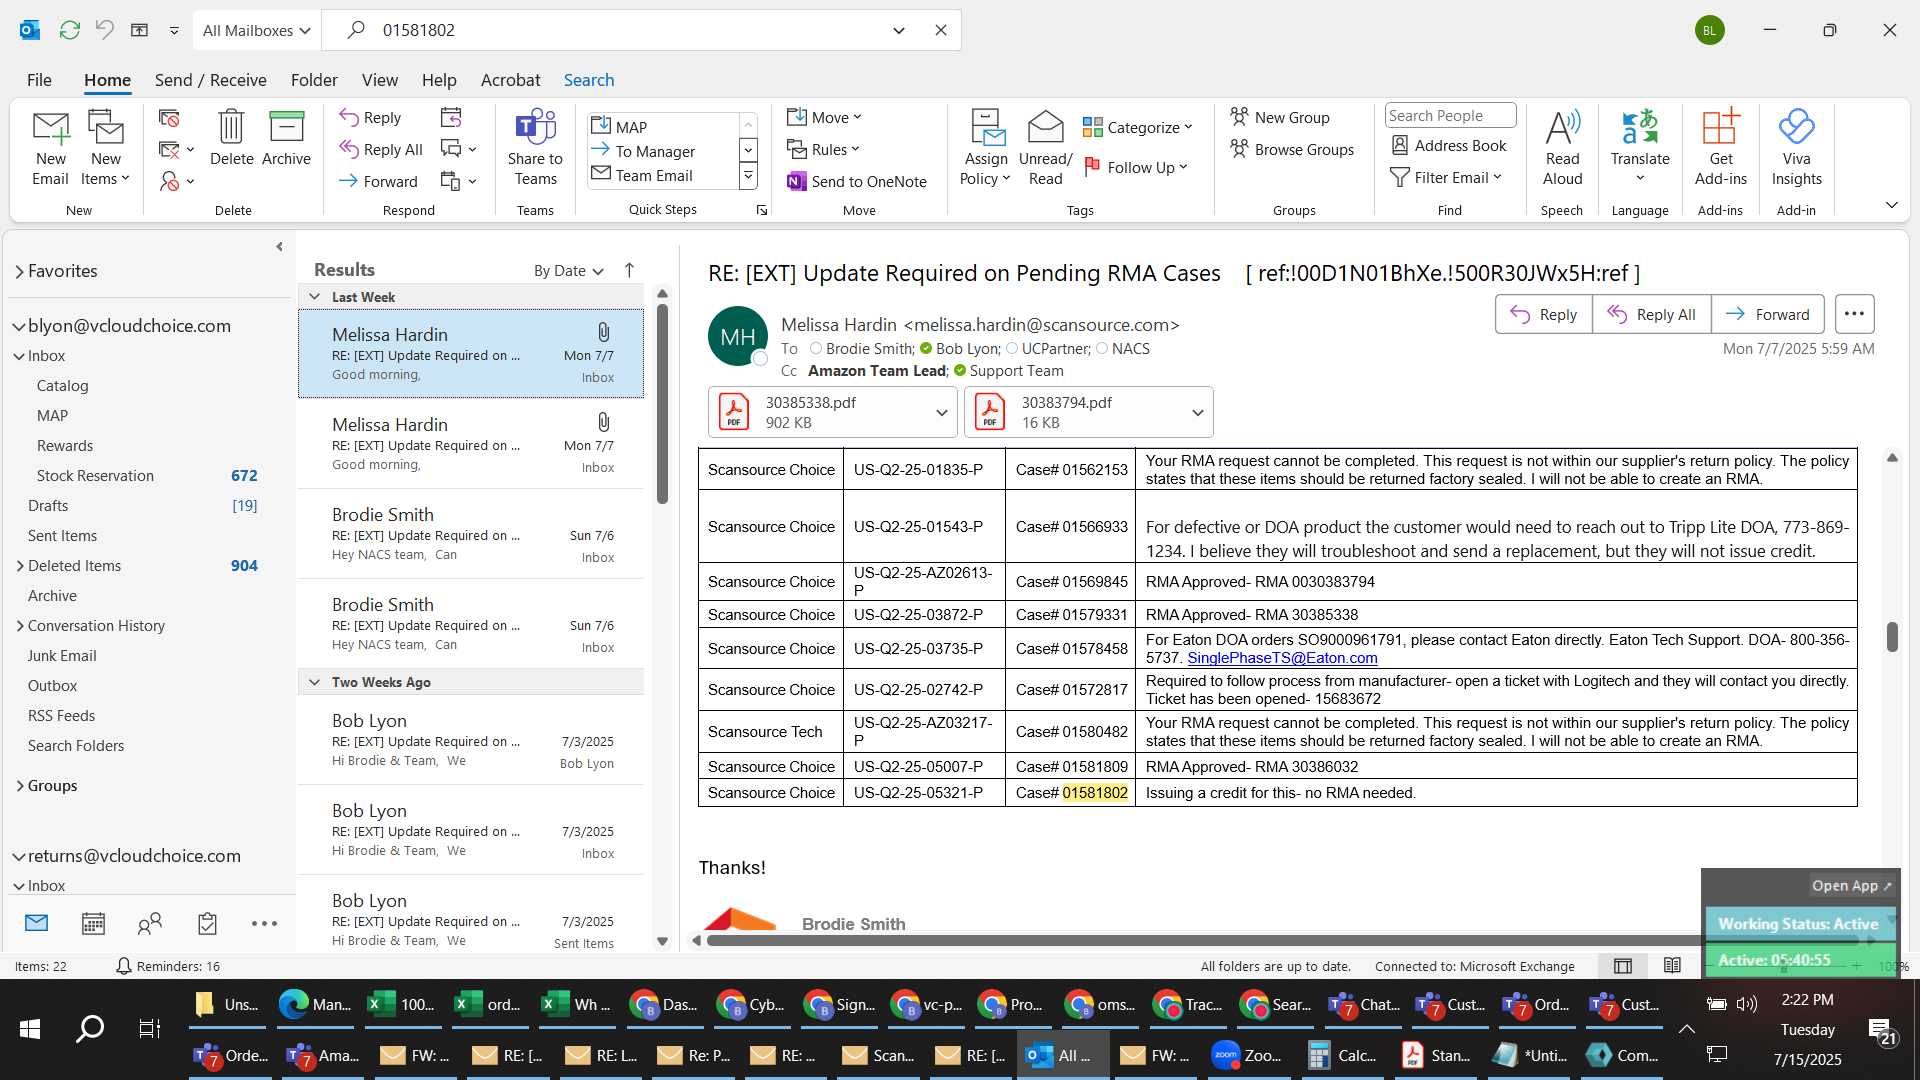Viewport: 1920px width, 1080px height.
Task: Open more actions ellipsis in reading pane
Action: coord(1854,314)
